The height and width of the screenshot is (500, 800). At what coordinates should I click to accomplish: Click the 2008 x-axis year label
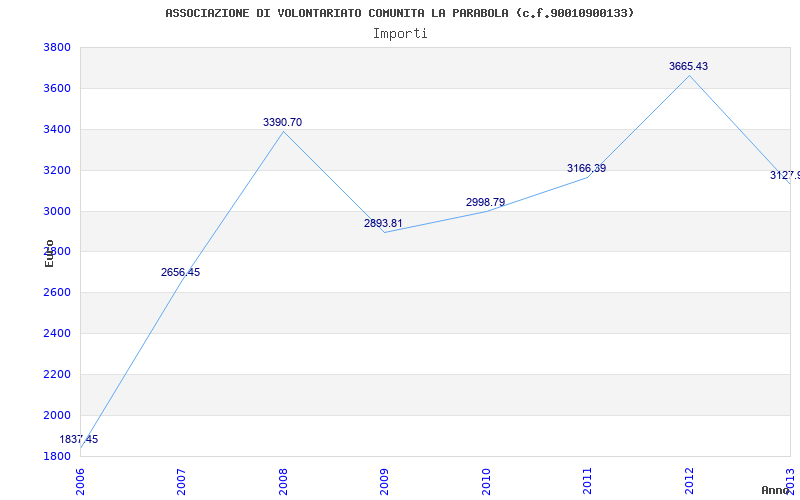coord(283,481)
